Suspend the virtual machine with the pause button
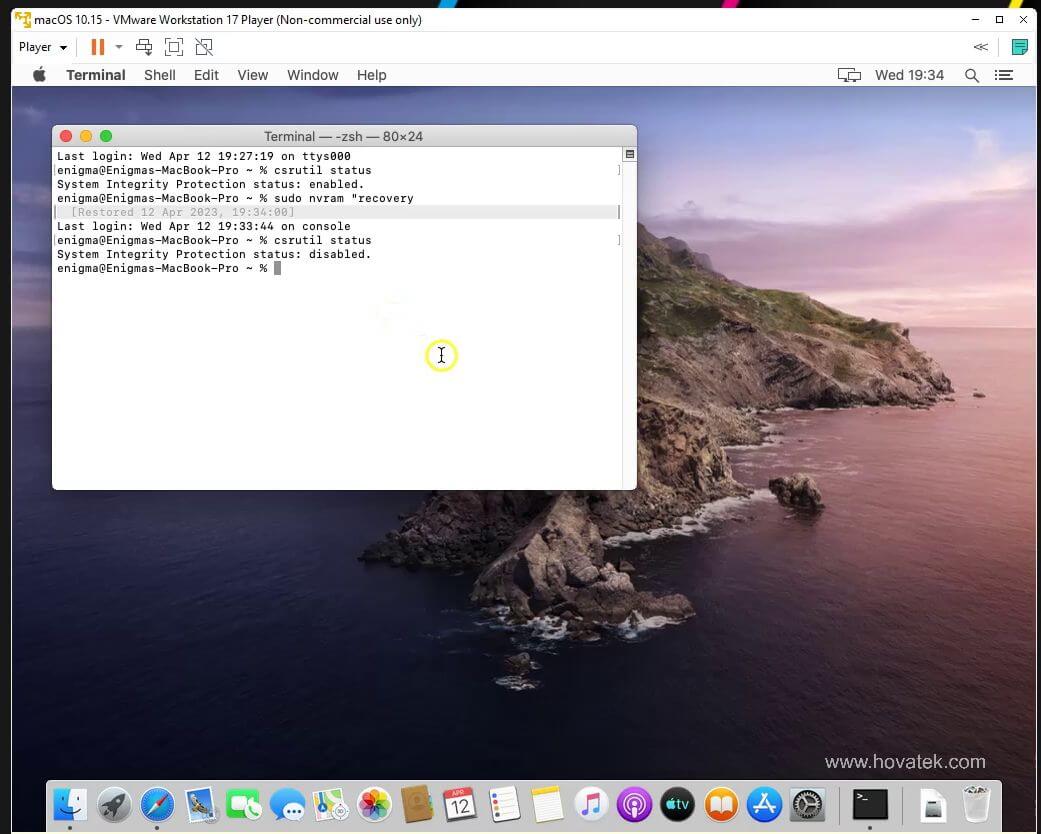The width and height of the screenshot is (1041, 834). pyautogui.click(x=97, y=47)
